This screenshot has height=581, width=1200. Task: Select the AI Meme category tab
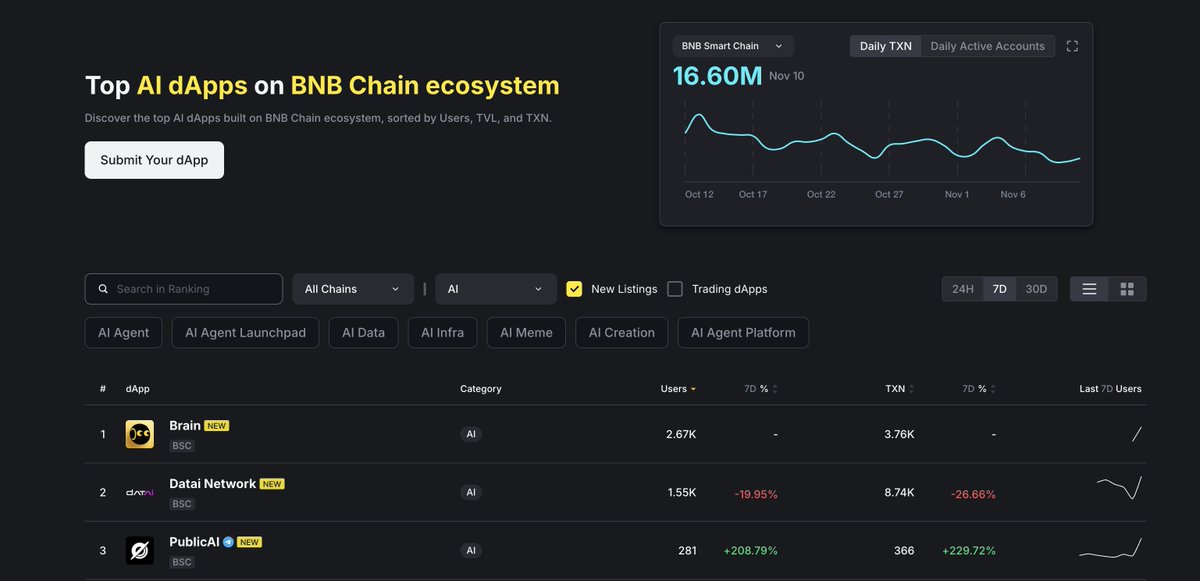coord(526,332)
